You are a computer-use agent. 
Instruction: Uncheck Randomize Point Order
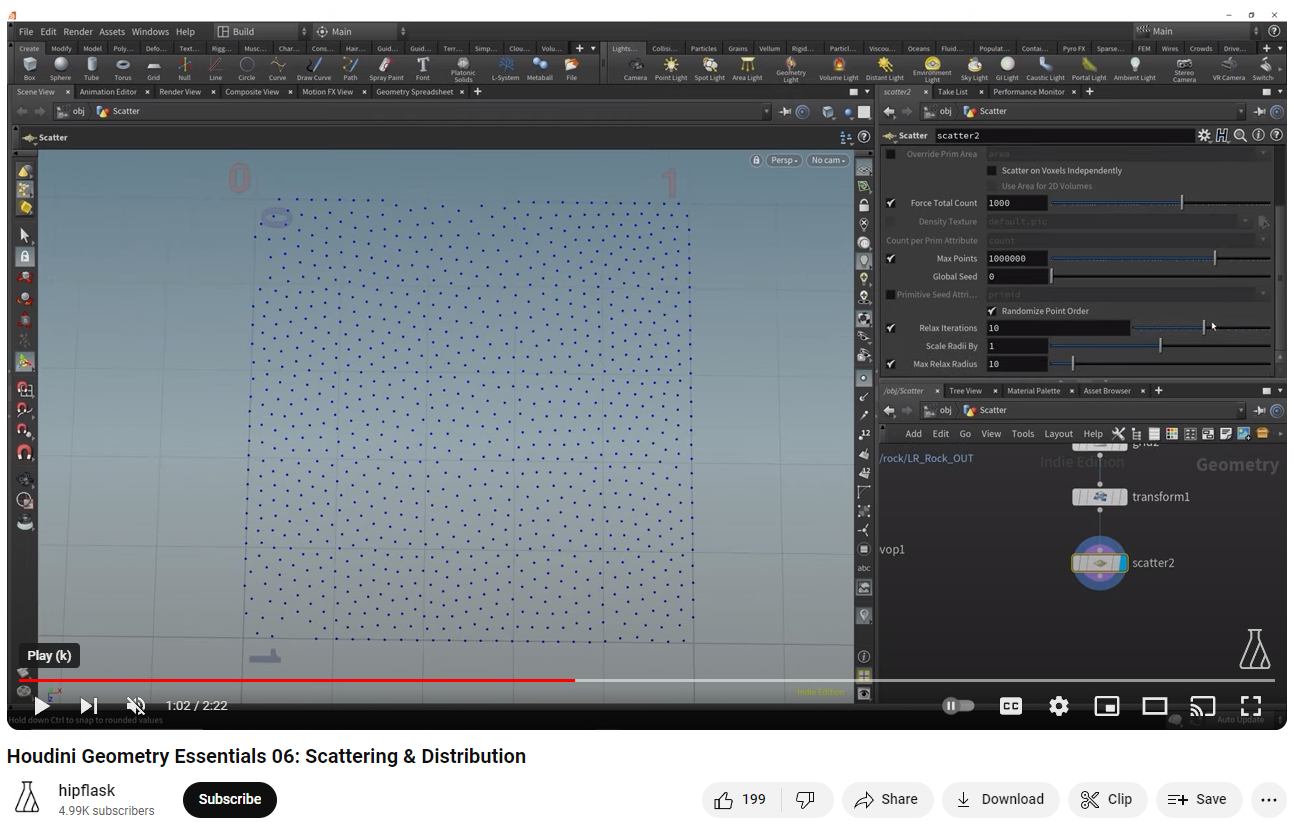click(x=992, y=311)
